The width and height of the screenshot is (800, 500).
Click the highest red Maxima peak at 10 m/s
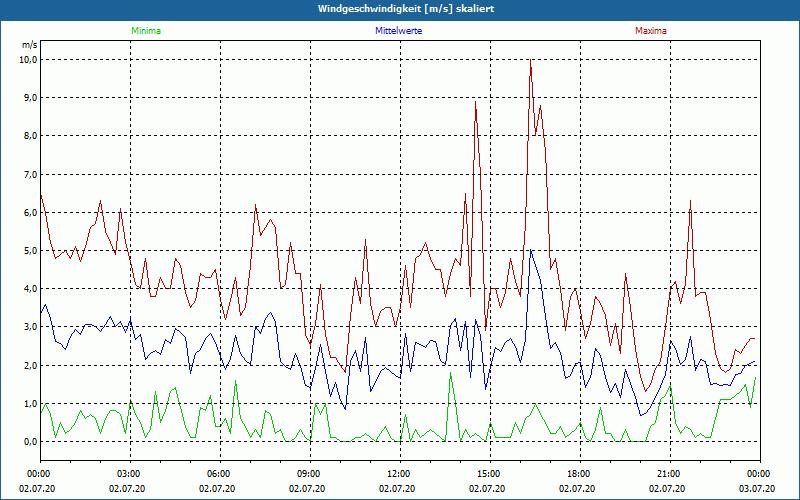(x=530, y=60)
